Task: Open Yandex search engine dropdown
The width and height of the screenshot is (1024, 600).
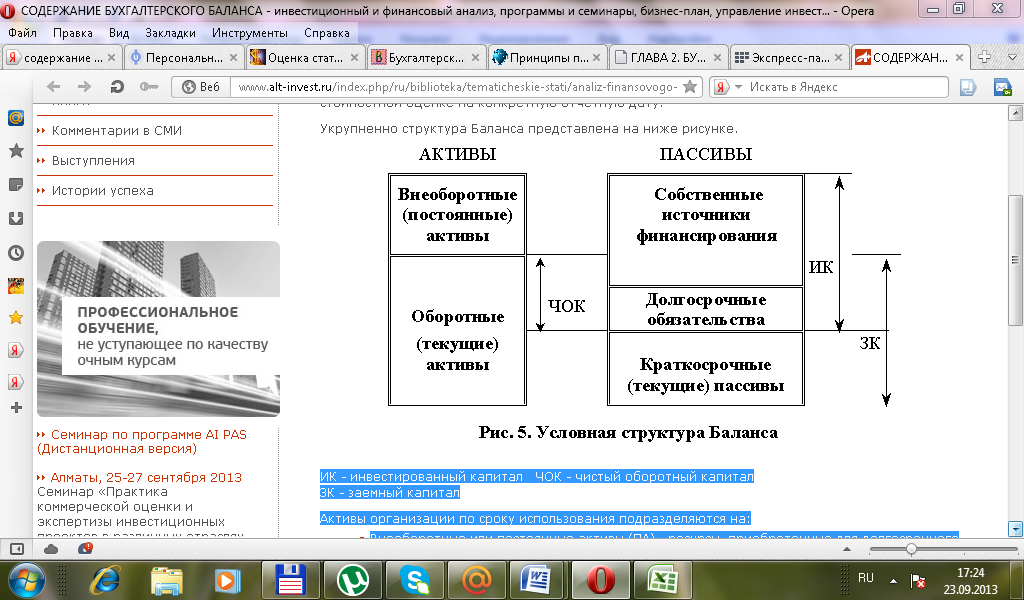Action: tap(739, 87)
